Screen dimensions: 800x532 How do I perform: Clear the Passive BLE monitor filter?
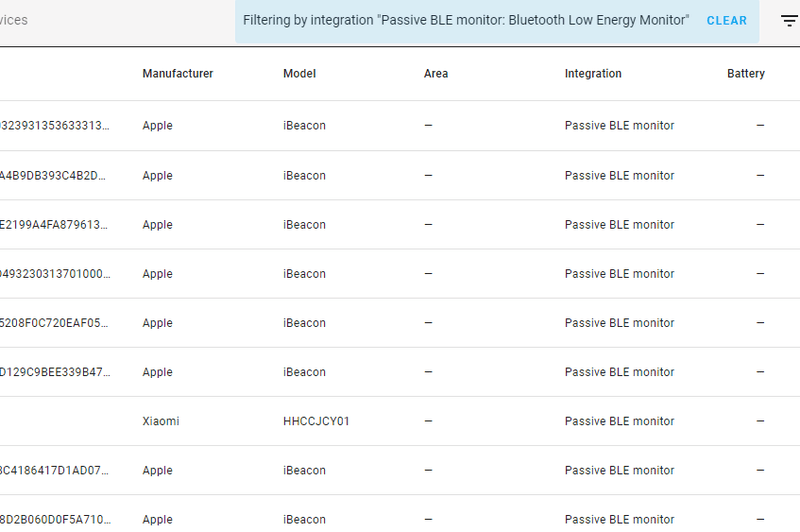point(726,21)
